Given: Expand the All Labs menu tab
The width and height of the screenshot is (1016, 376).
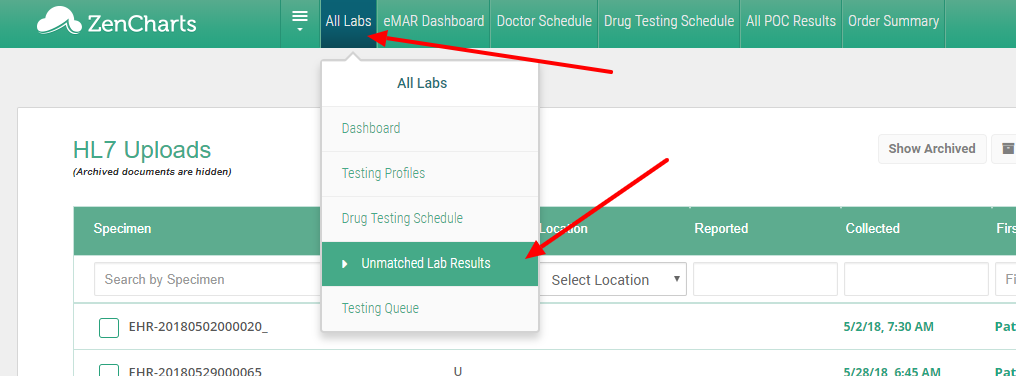Looking at the screenshot, I should pyautogui.click(x=349, y=21).
